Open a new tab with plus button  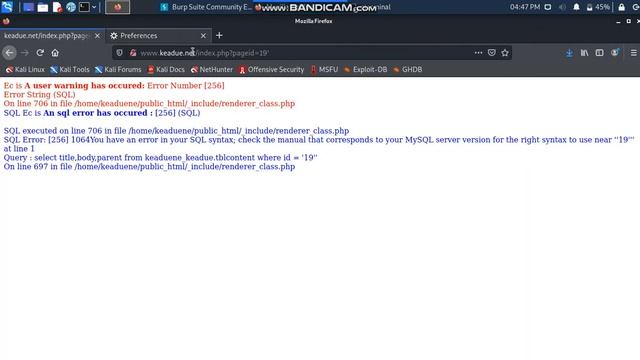[219, 36]
